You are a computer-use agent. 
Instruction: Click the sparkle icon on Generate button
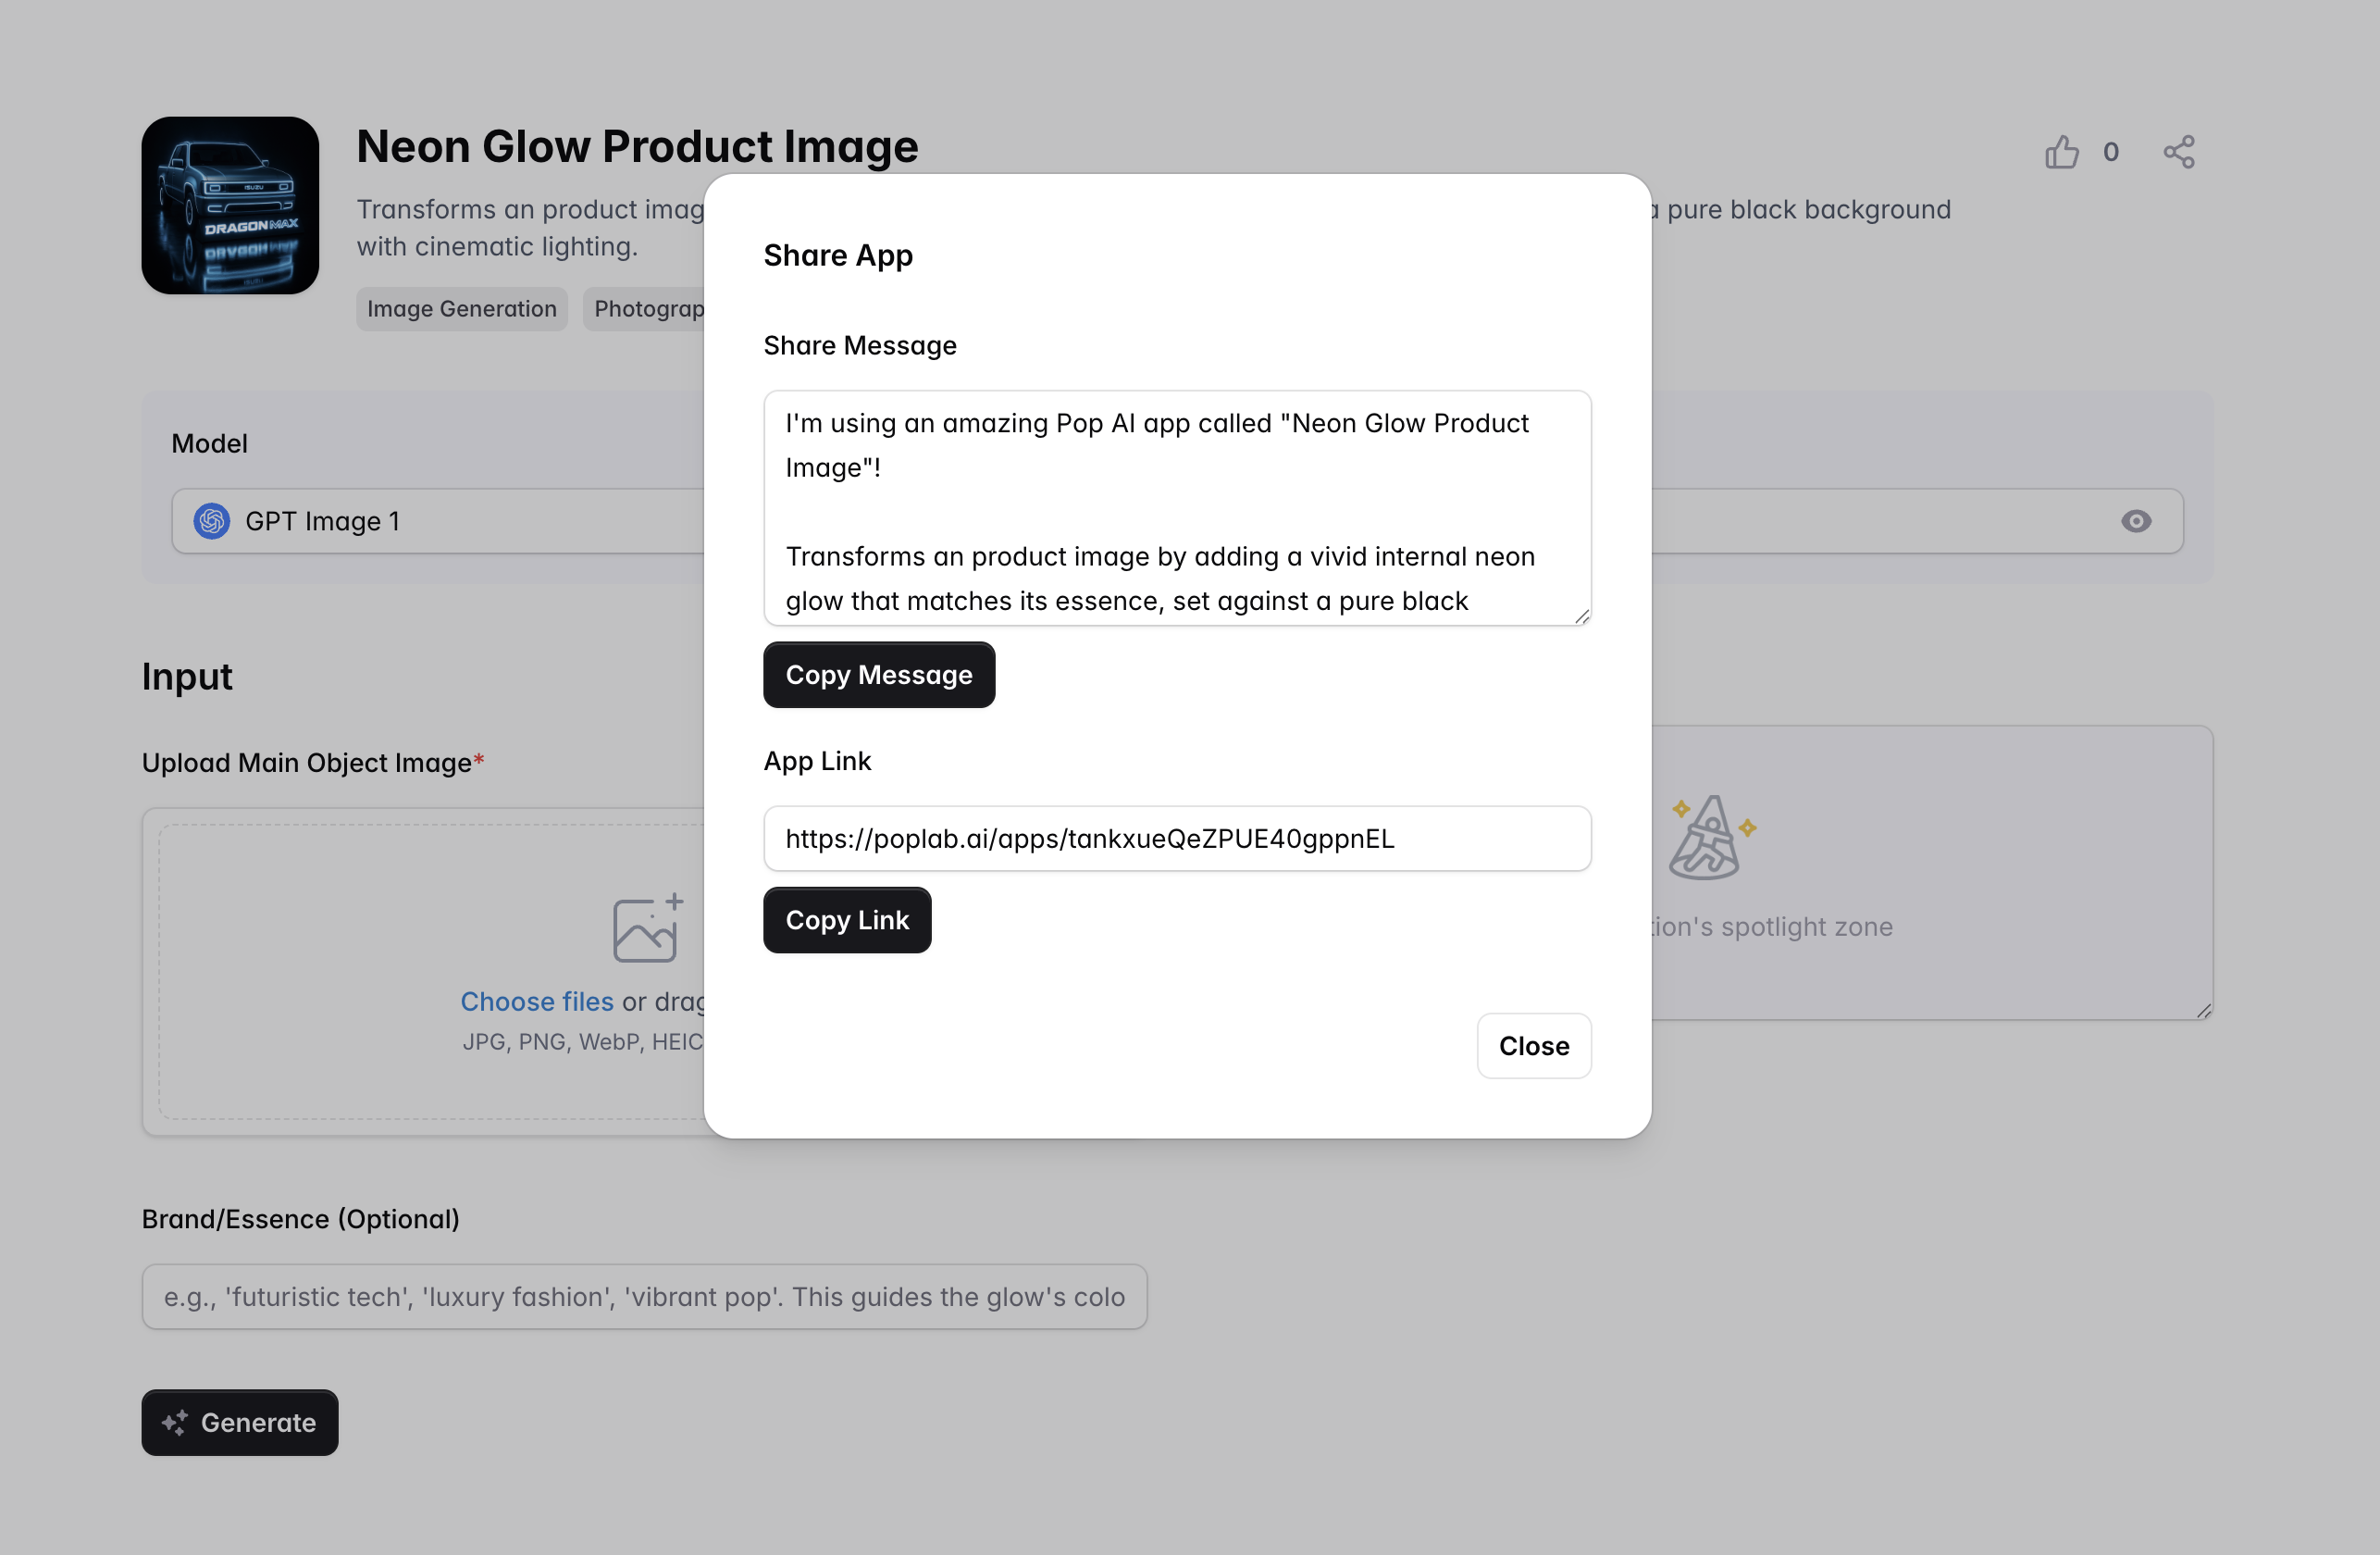click(x=175, y=1422)
